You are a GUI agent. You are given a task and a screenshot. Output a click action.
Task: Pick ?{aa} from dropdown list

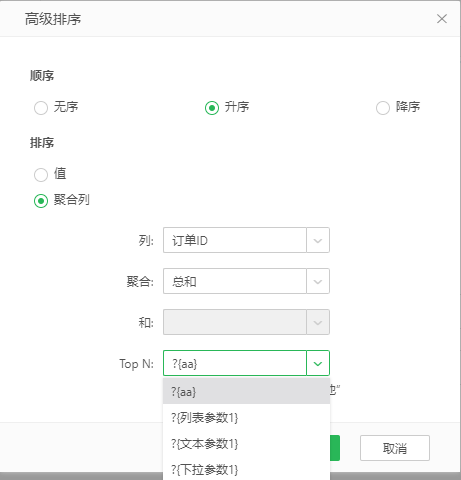click(246, 391)
